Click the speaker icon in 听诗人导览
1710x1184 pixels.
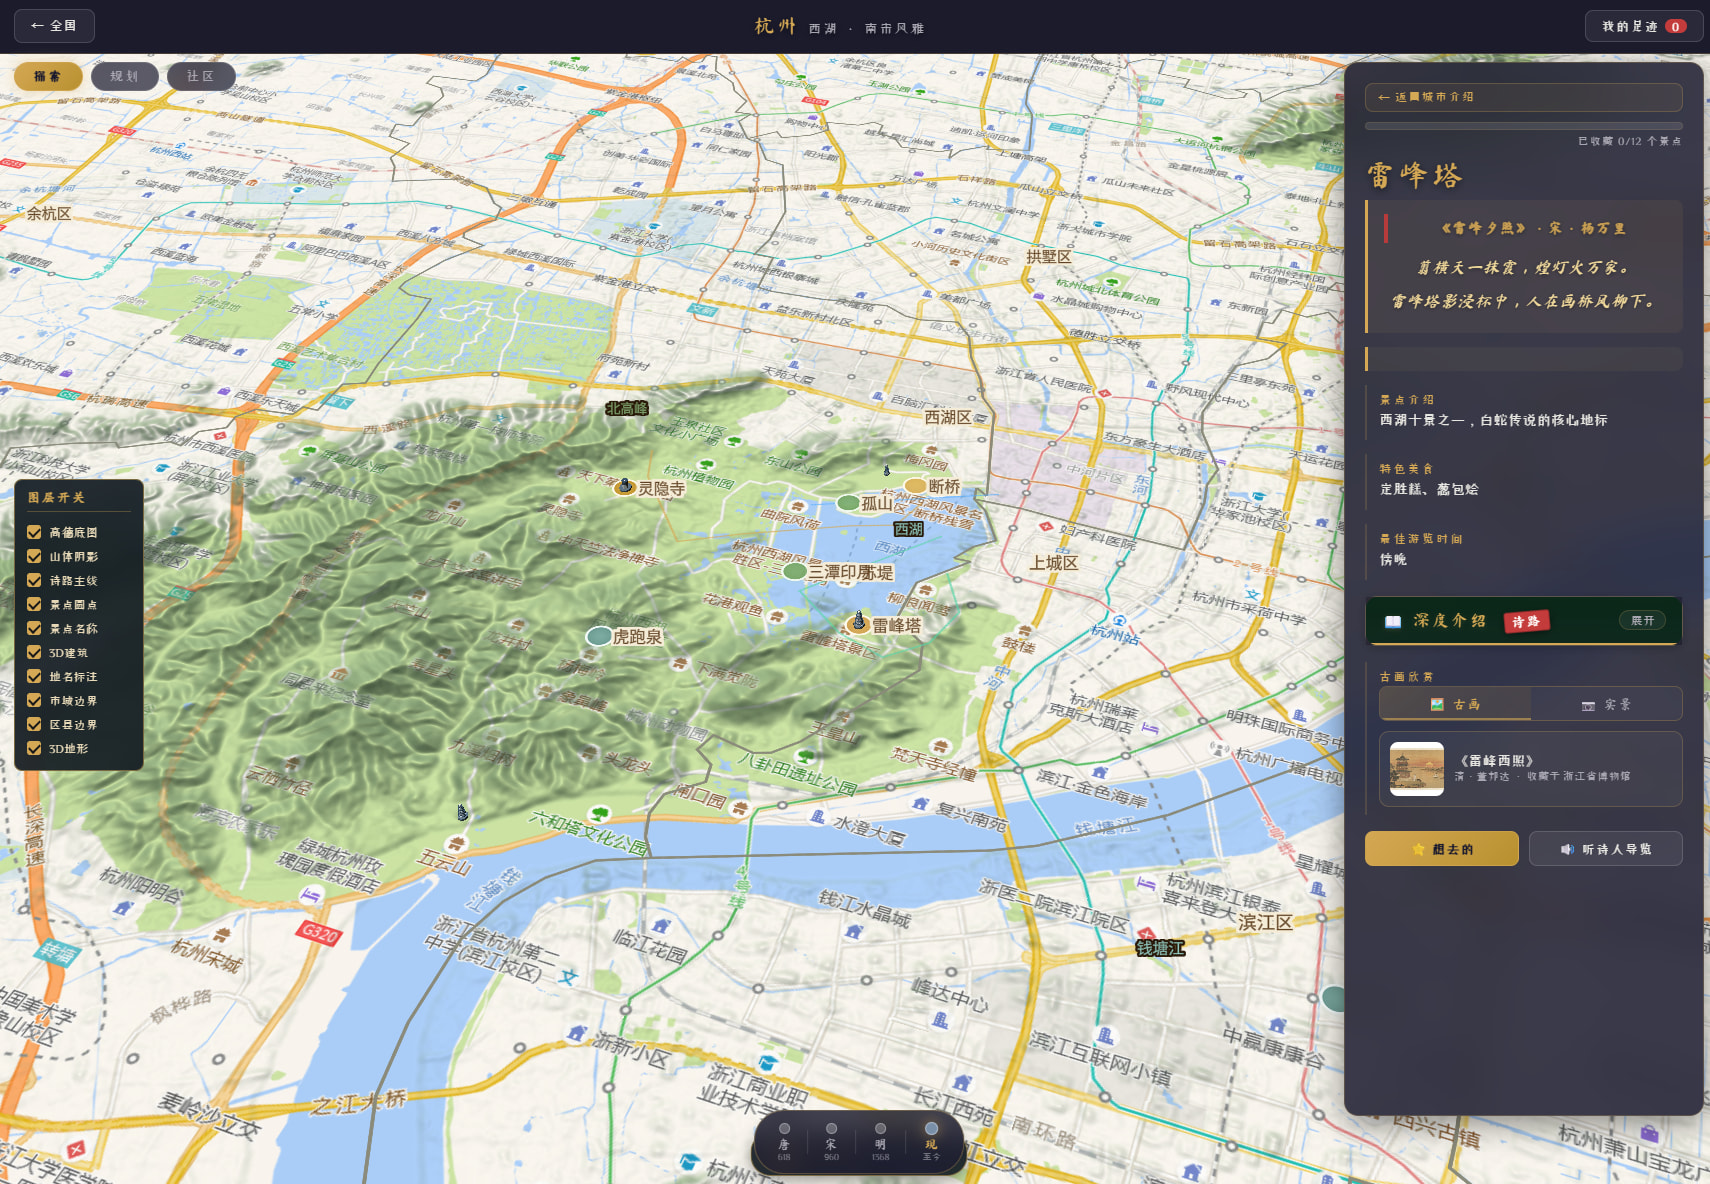click(1567, 849)
